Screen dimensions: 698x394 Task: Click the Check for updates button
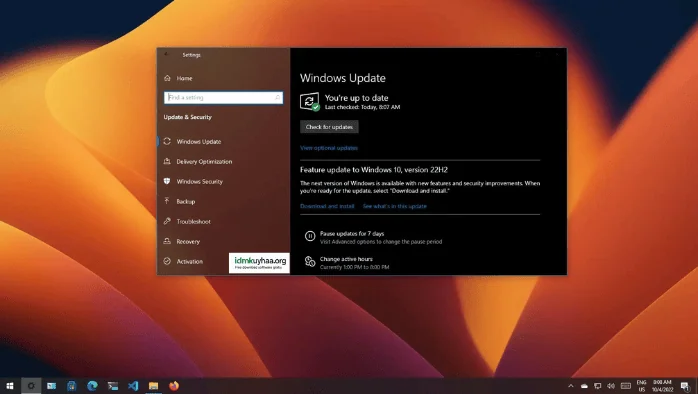(329, 127)
